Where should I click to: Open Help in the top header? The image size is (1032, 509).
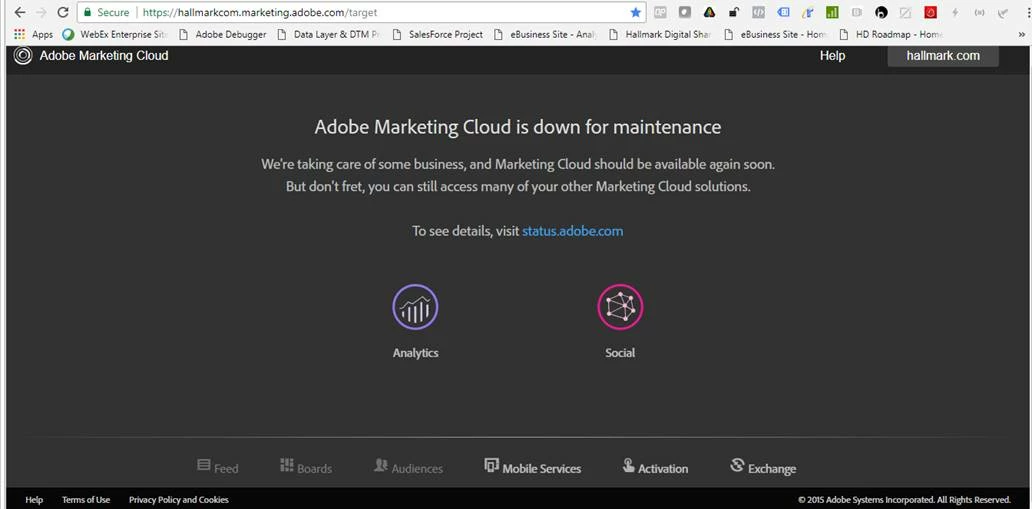coord(832,56)
